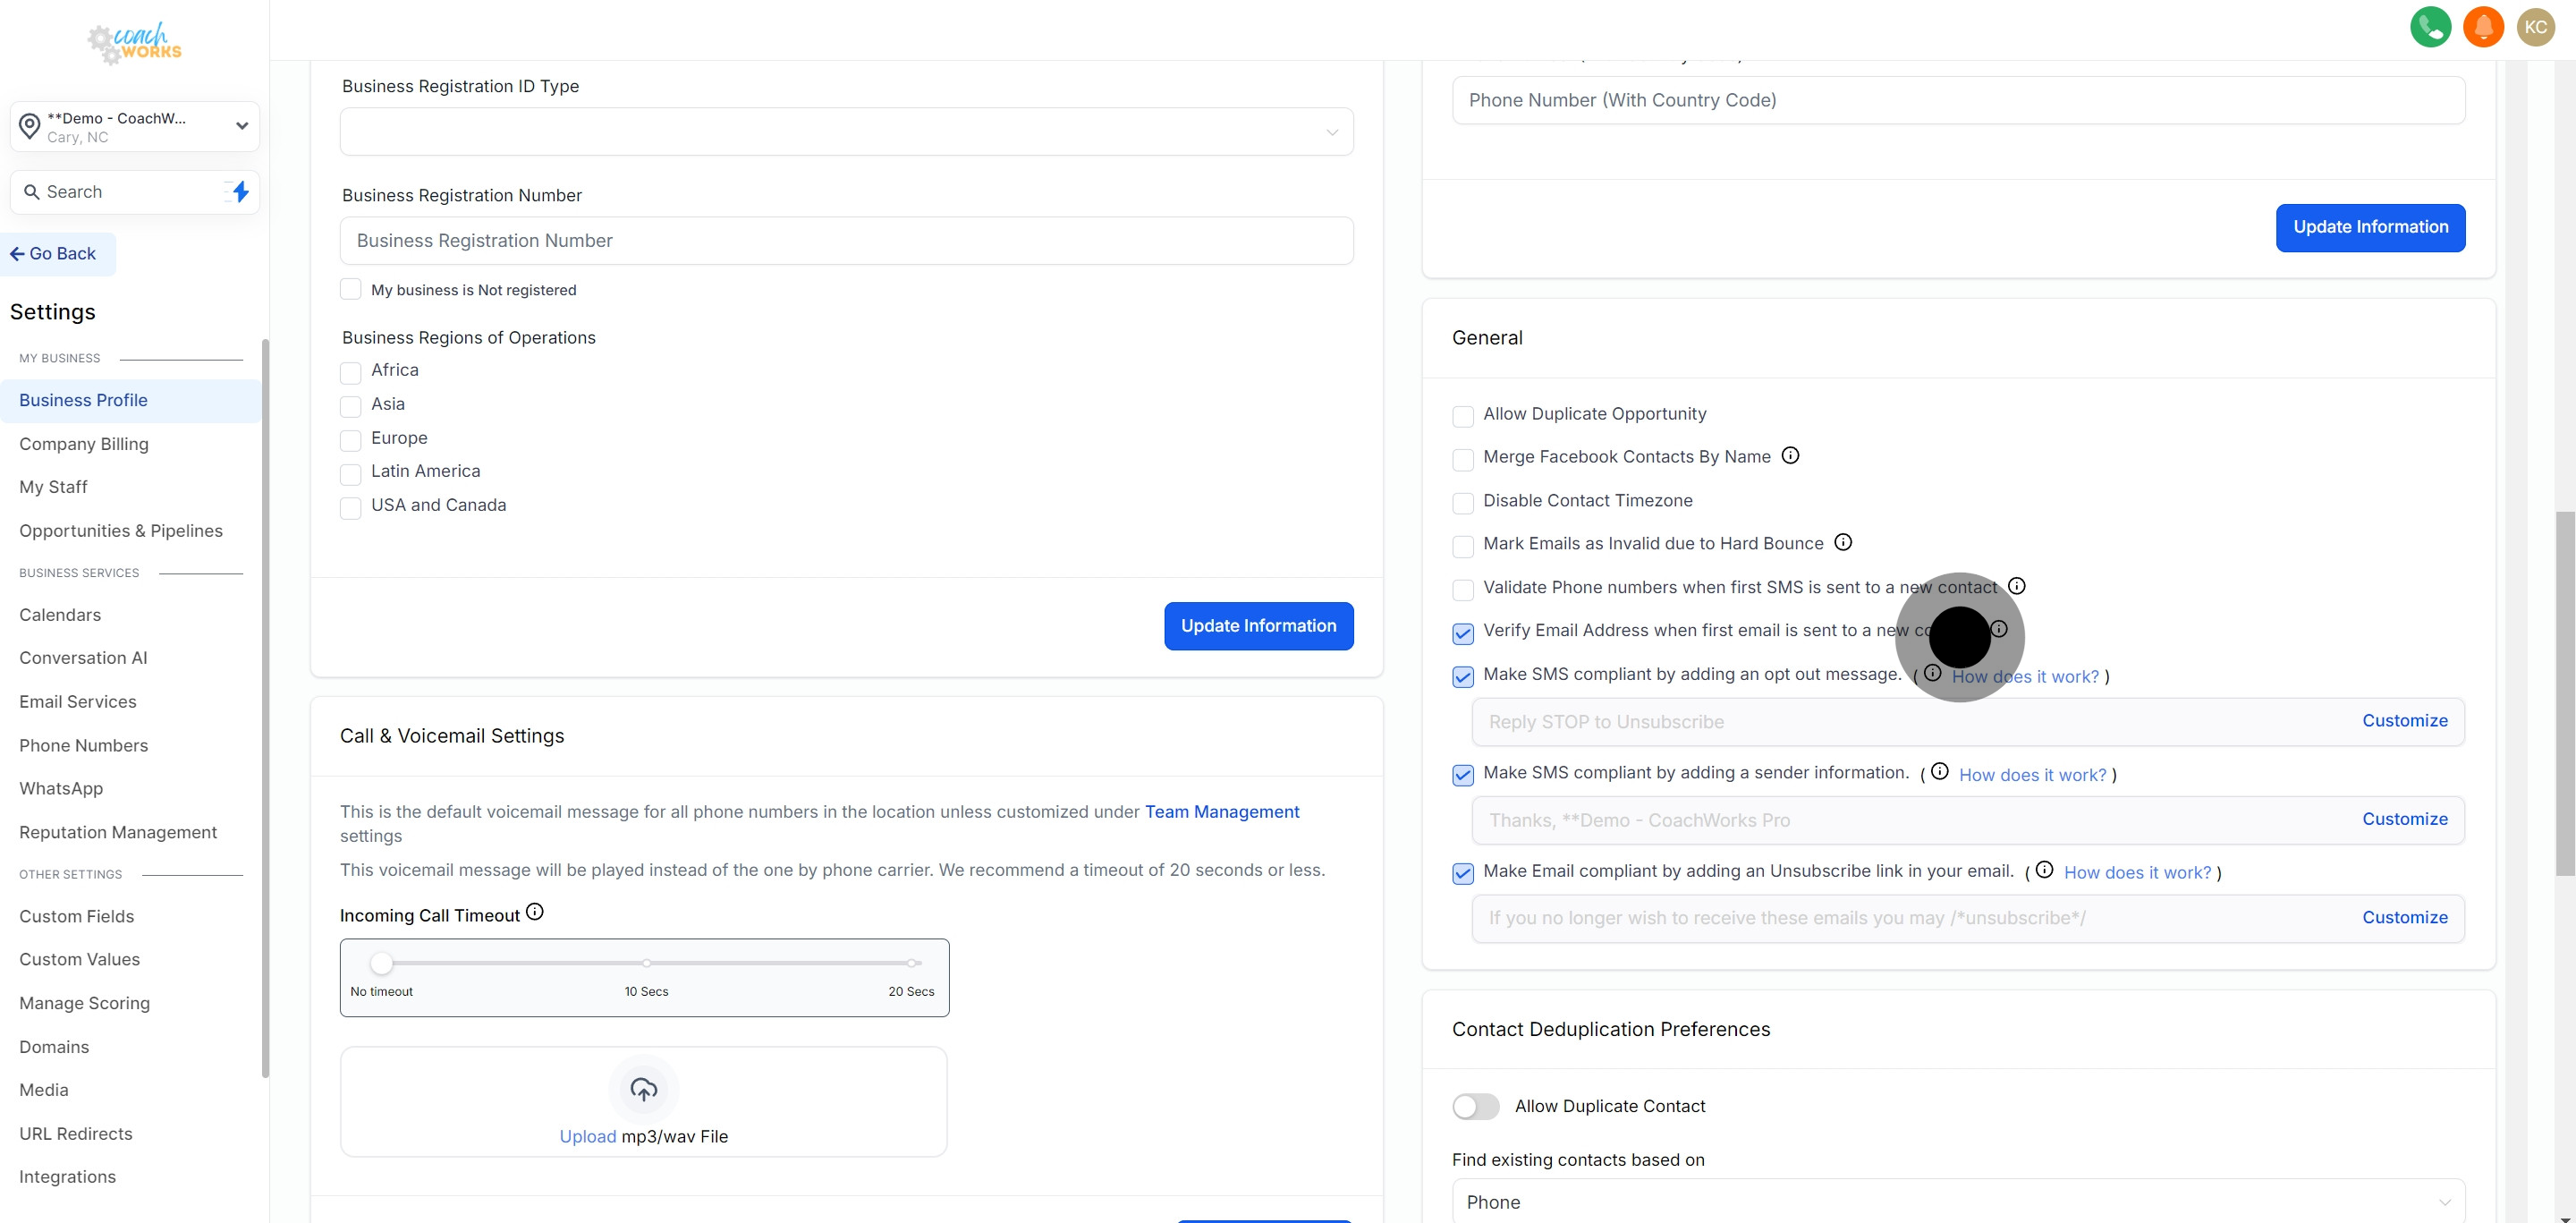Open the orange notifications bell

point(2483,27)
